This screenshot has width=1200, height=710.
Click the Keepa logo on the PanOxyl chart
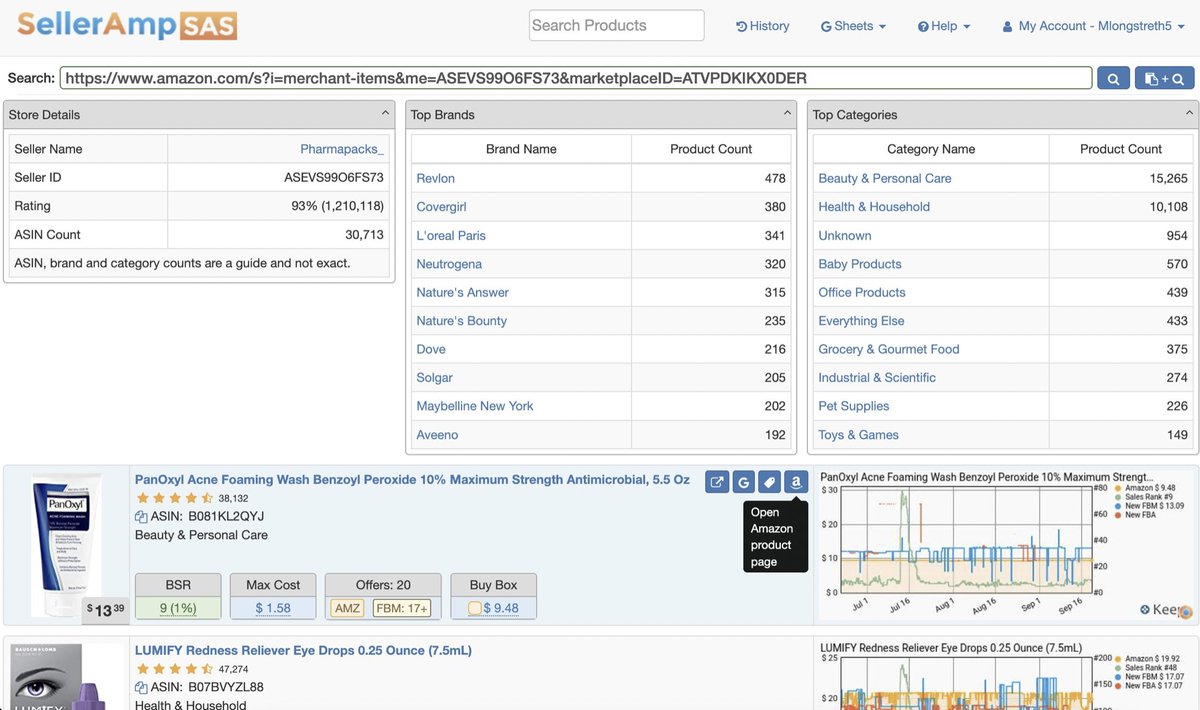tap(1166, 609)
